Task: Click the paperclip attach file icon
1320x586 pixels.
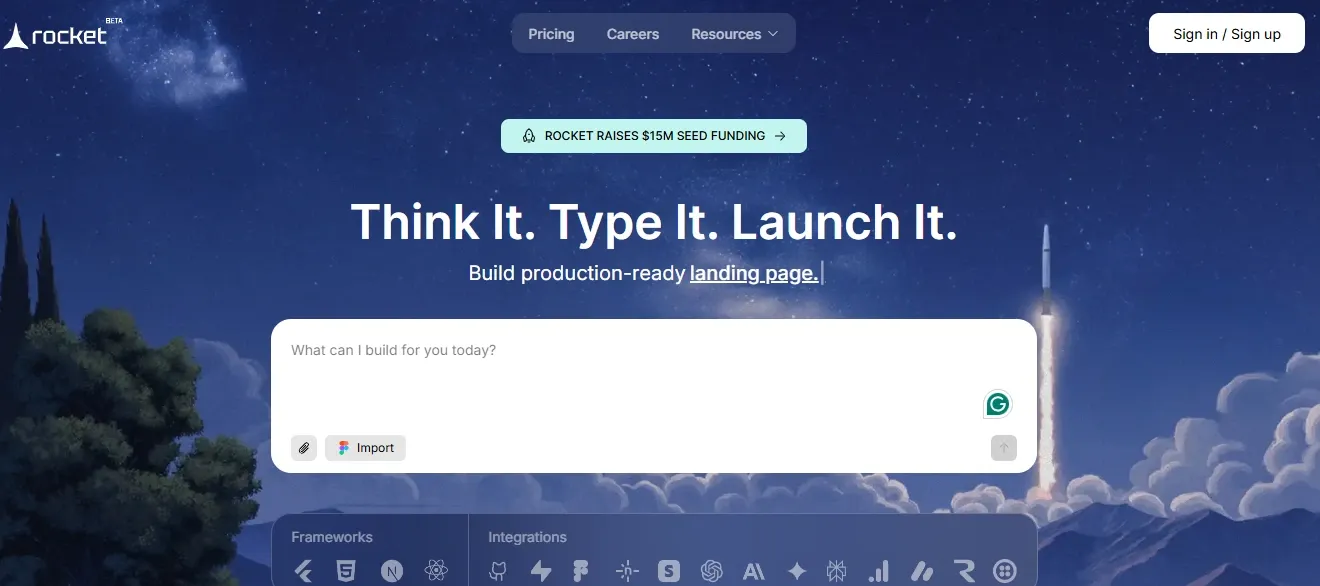Action: click(304, 448)
